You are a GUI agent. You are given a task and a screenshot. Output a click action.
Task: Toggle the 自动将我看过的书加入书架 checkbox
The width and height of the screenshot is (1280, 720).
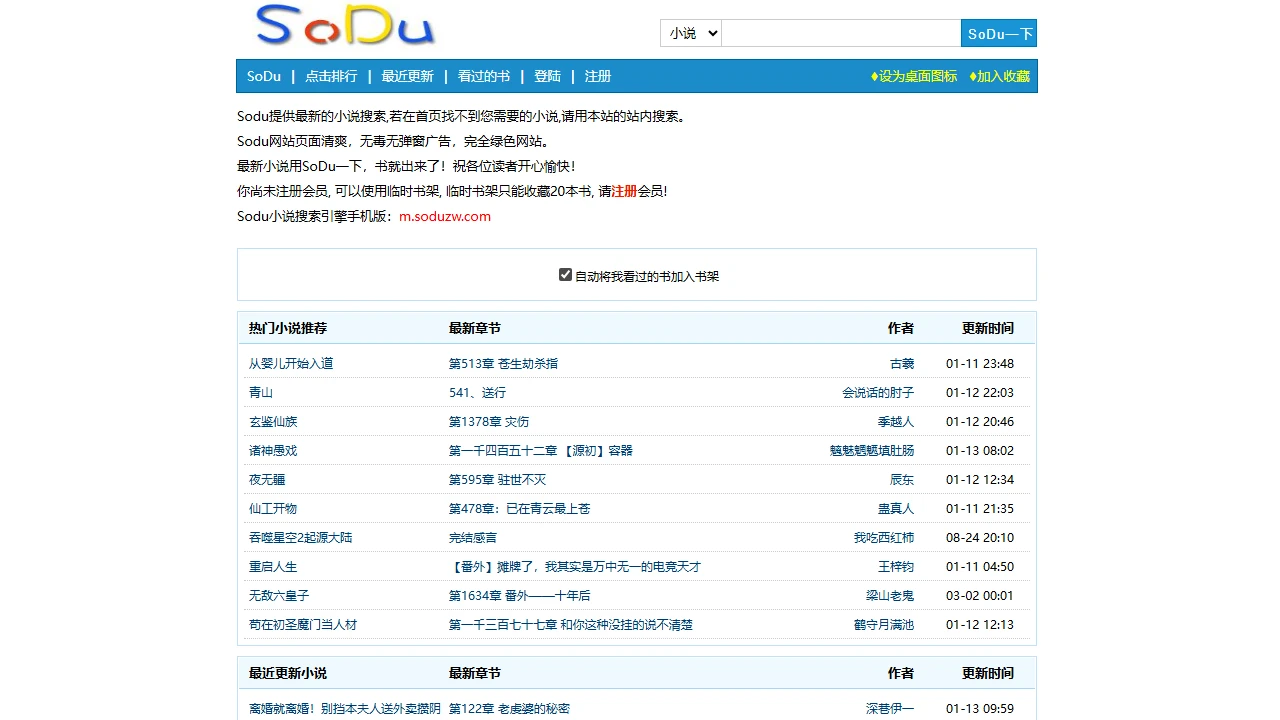click(x=565, y=275)
